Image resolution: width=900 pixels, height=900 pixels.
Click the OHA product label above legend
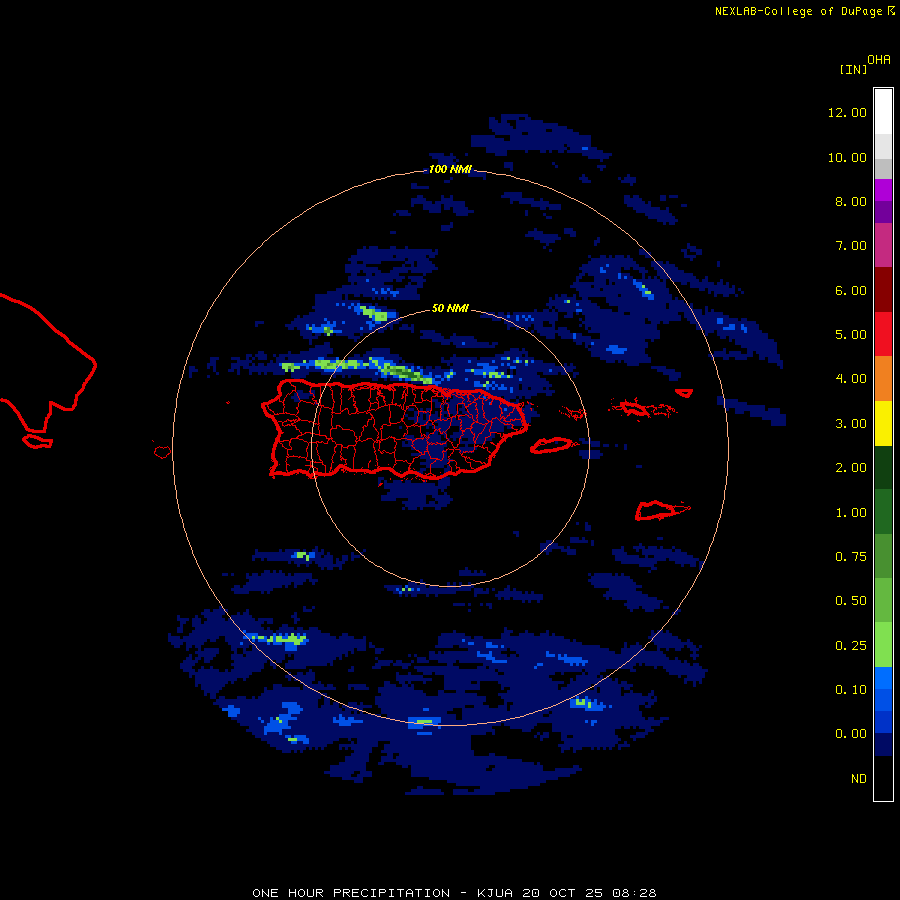click(879, 60)
